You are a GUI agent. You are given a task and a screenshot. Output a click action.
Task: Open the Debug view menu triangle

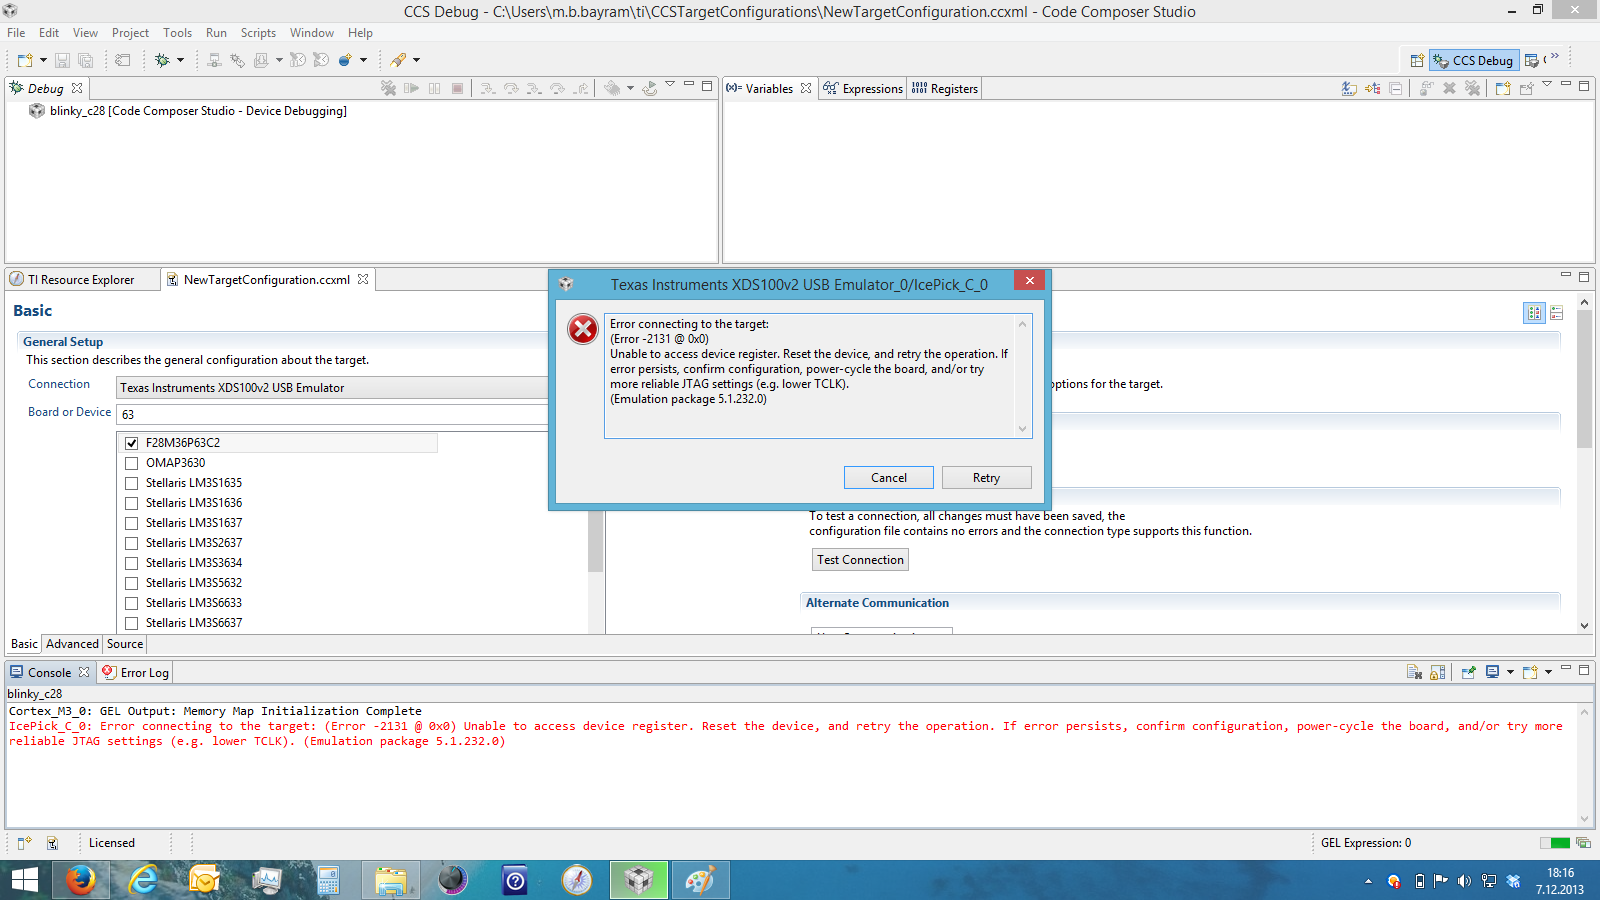pyautogui.click(x=670, y=84)
